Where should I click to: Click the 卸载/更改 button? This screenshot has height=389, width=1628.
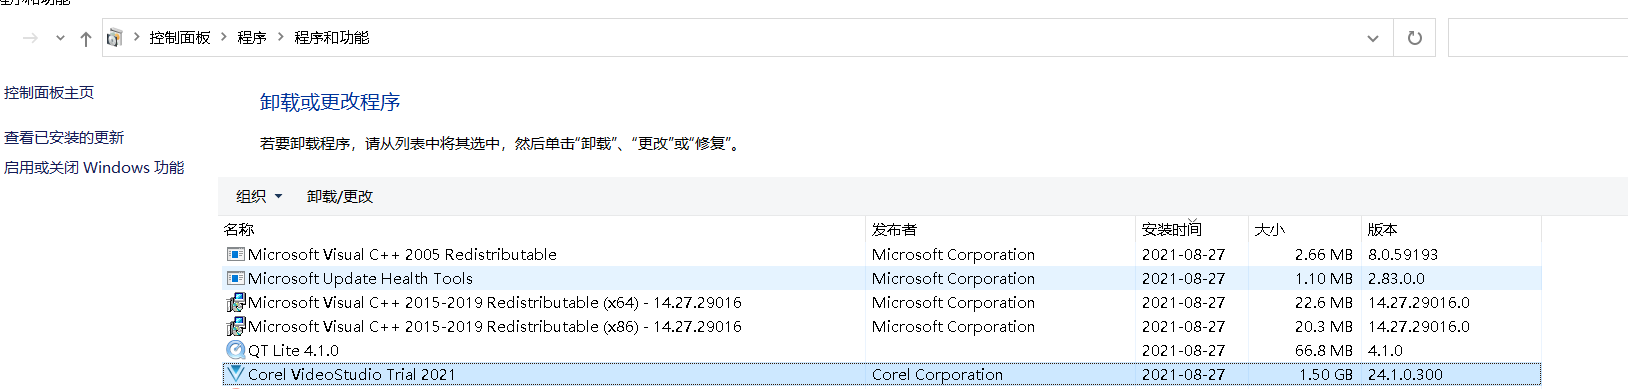point(340,197)
